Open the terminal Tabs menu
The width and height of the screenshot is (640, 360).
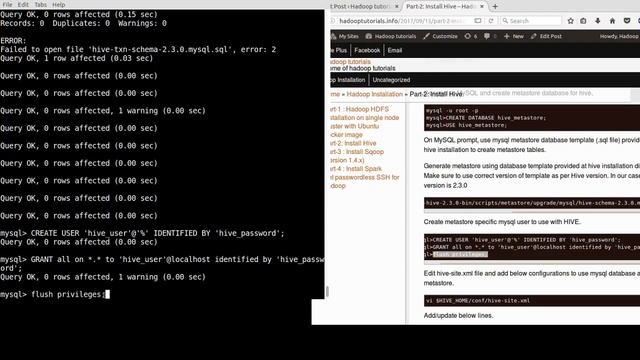(40, 4)
